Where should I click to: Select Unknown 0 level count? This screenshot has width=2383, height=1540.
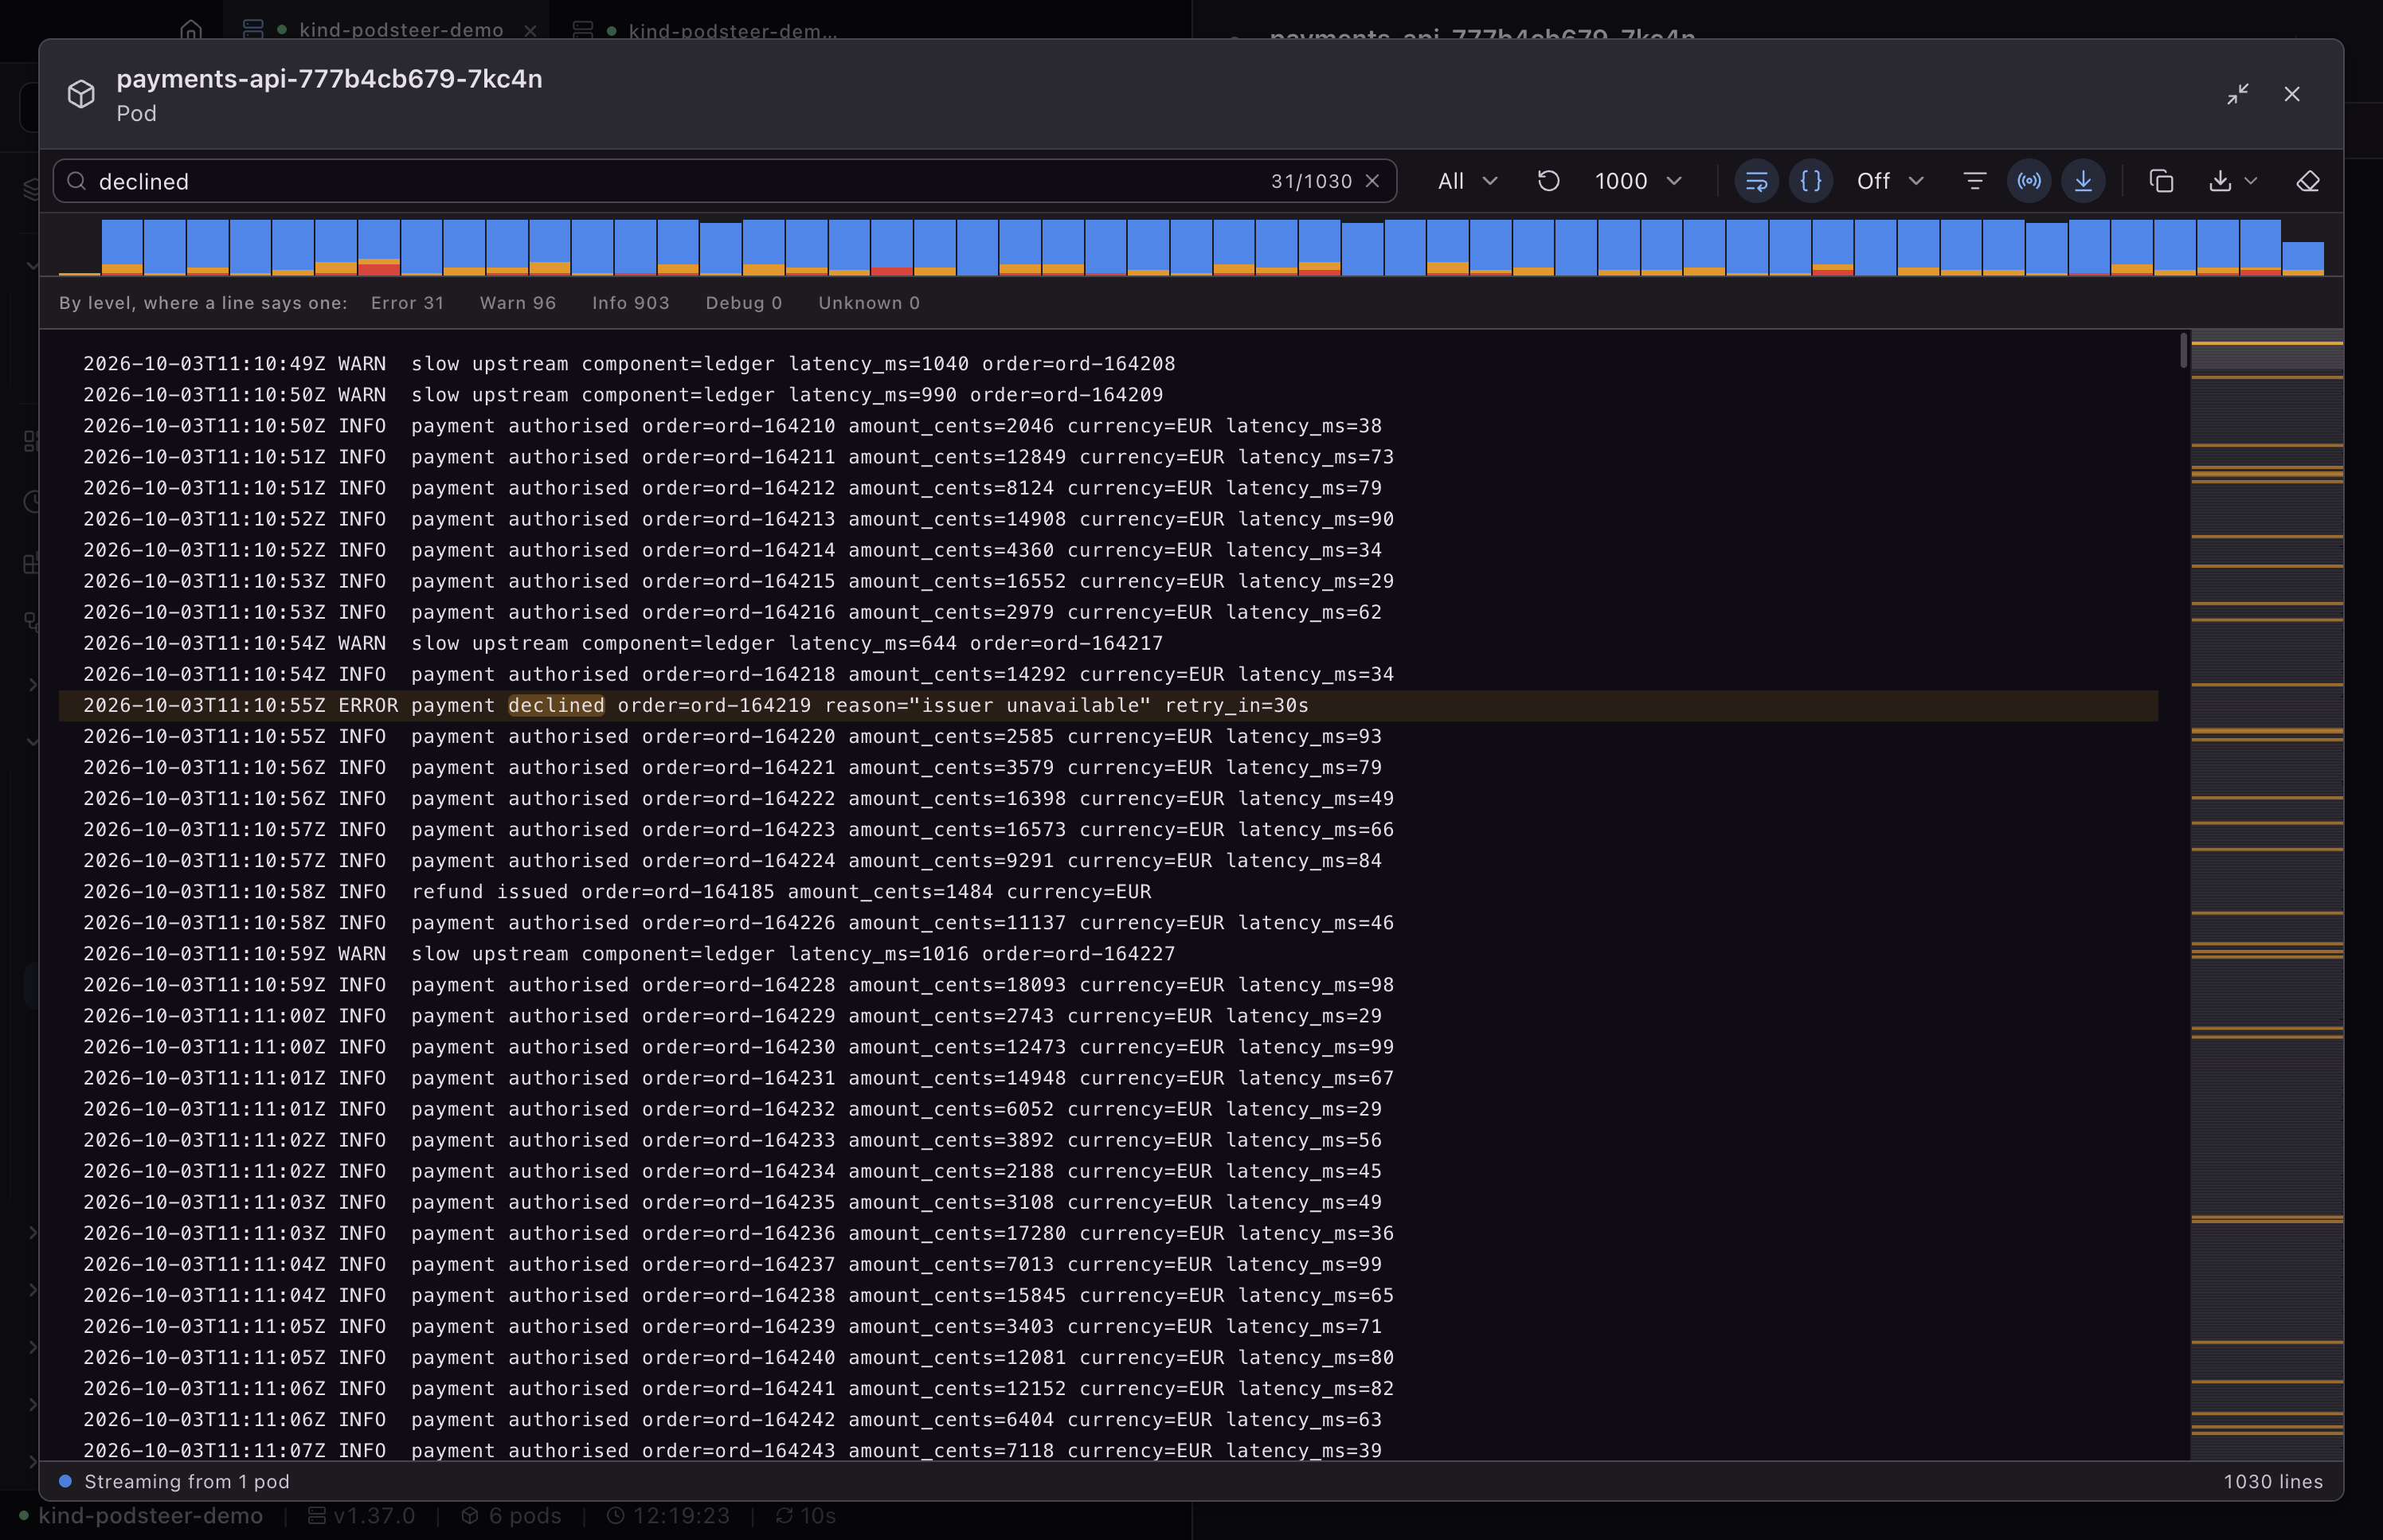869,303
